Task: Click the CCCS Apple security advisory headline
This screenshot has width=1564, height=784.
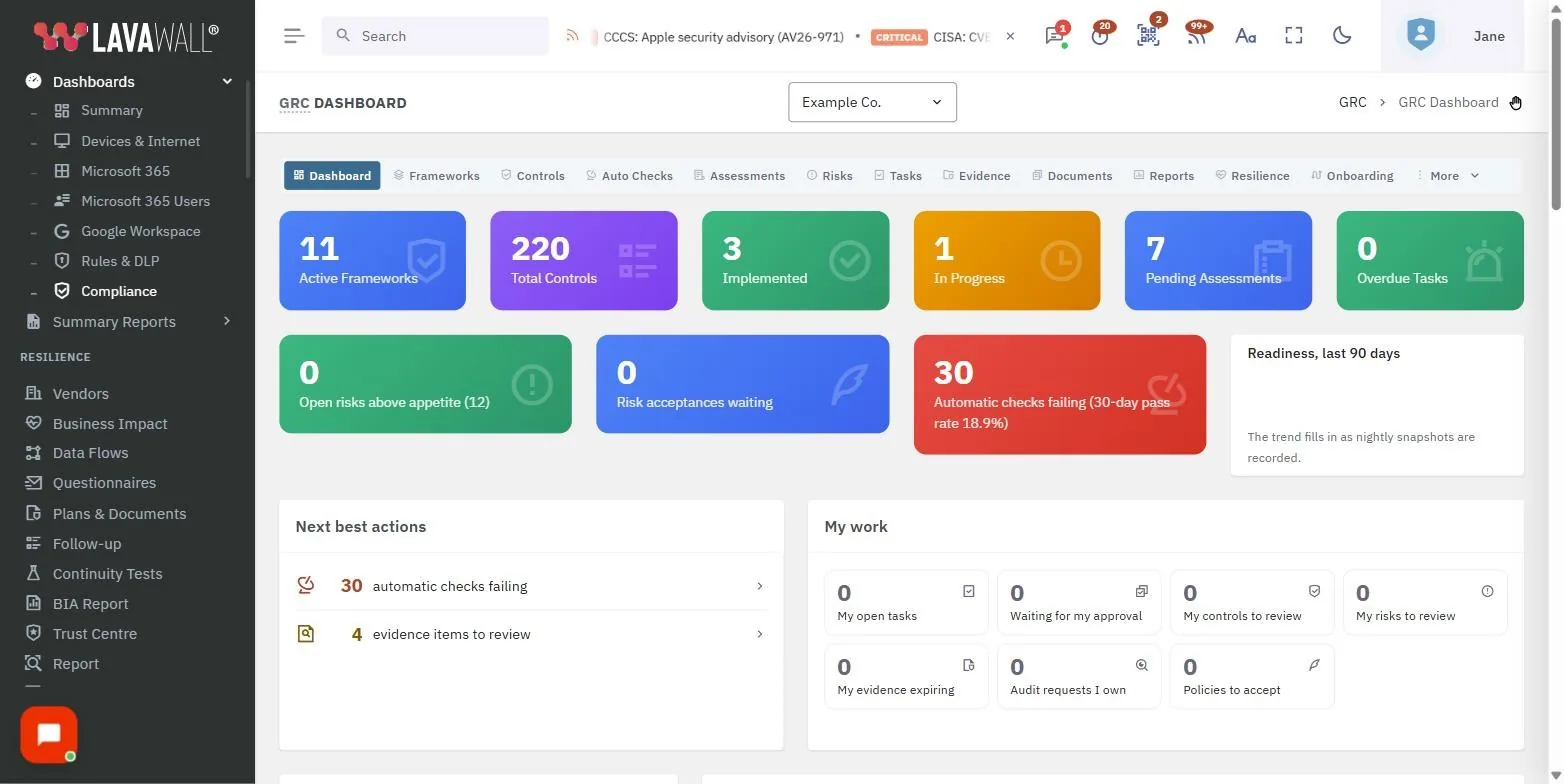Action: click(x=724, y=36)
